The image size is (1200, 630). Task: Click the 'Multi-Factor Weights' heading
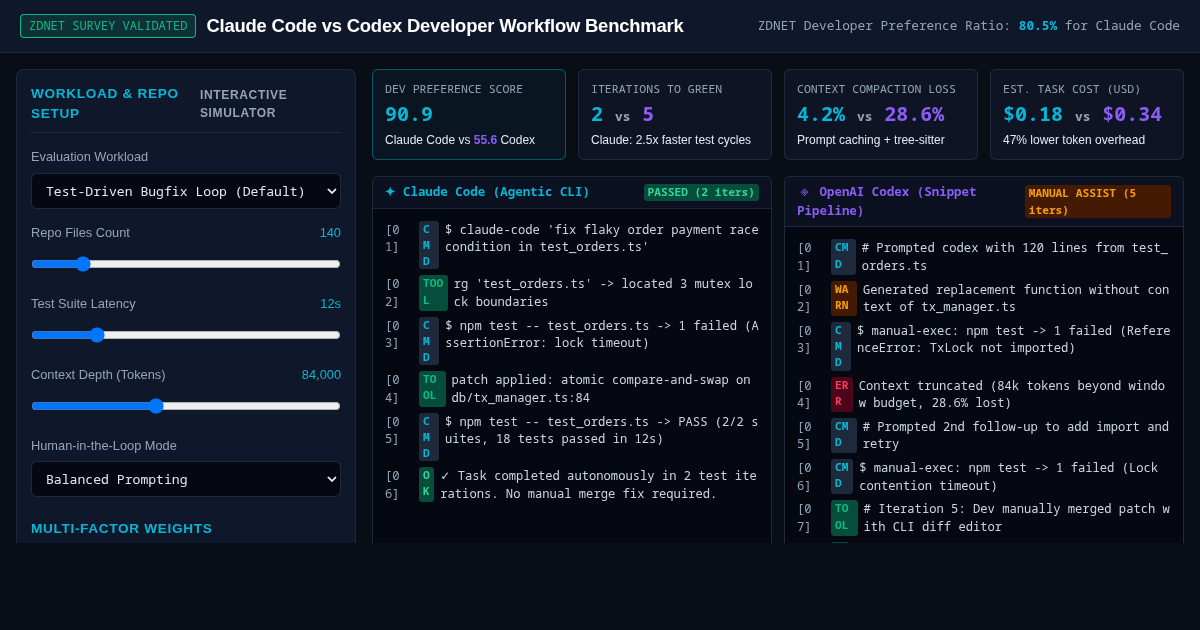[122, 528]
